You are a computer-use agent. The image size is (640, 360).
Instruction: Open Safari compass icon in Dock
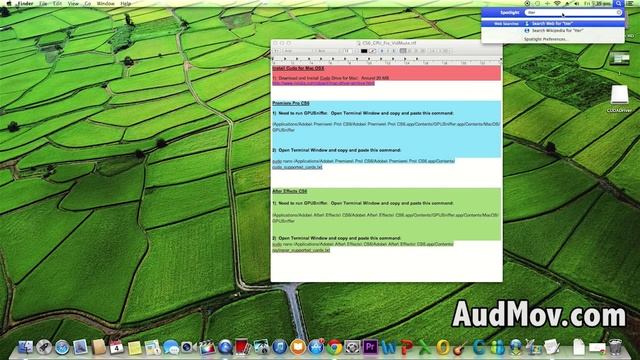click(62, 347)
